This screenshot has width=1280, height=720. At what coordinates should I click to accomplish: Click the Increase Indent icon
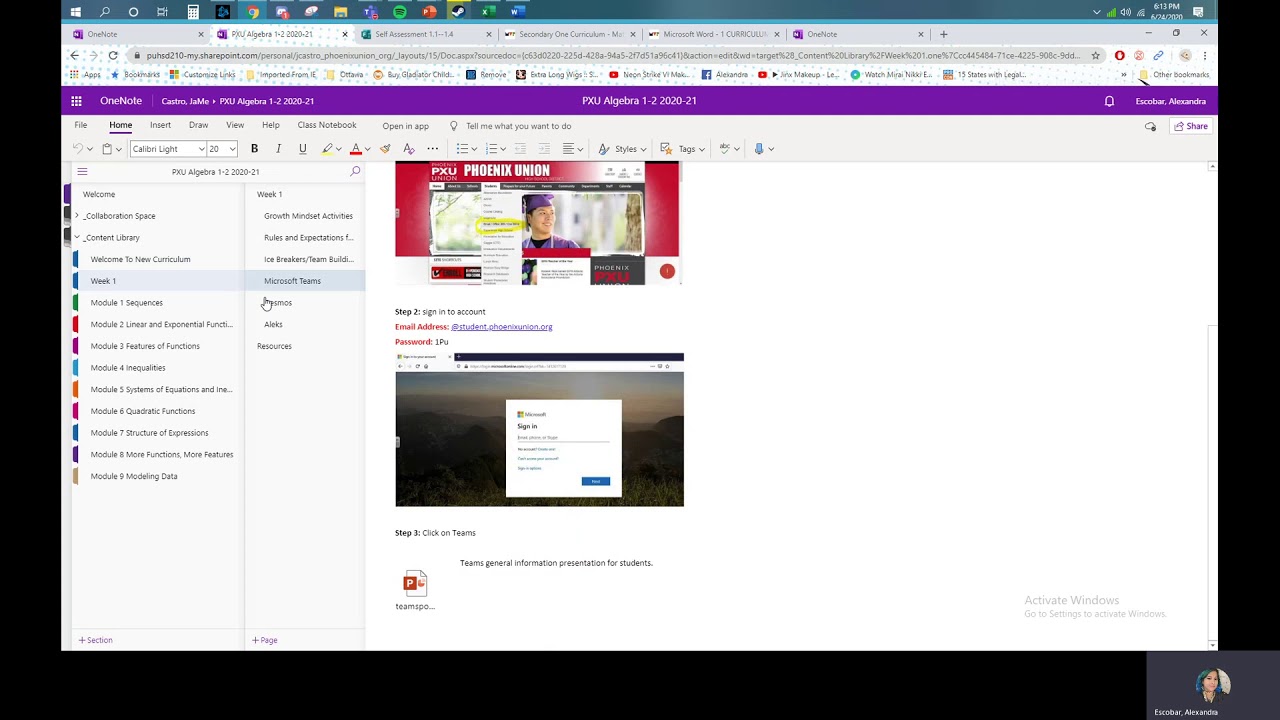[x=544, y=149]
